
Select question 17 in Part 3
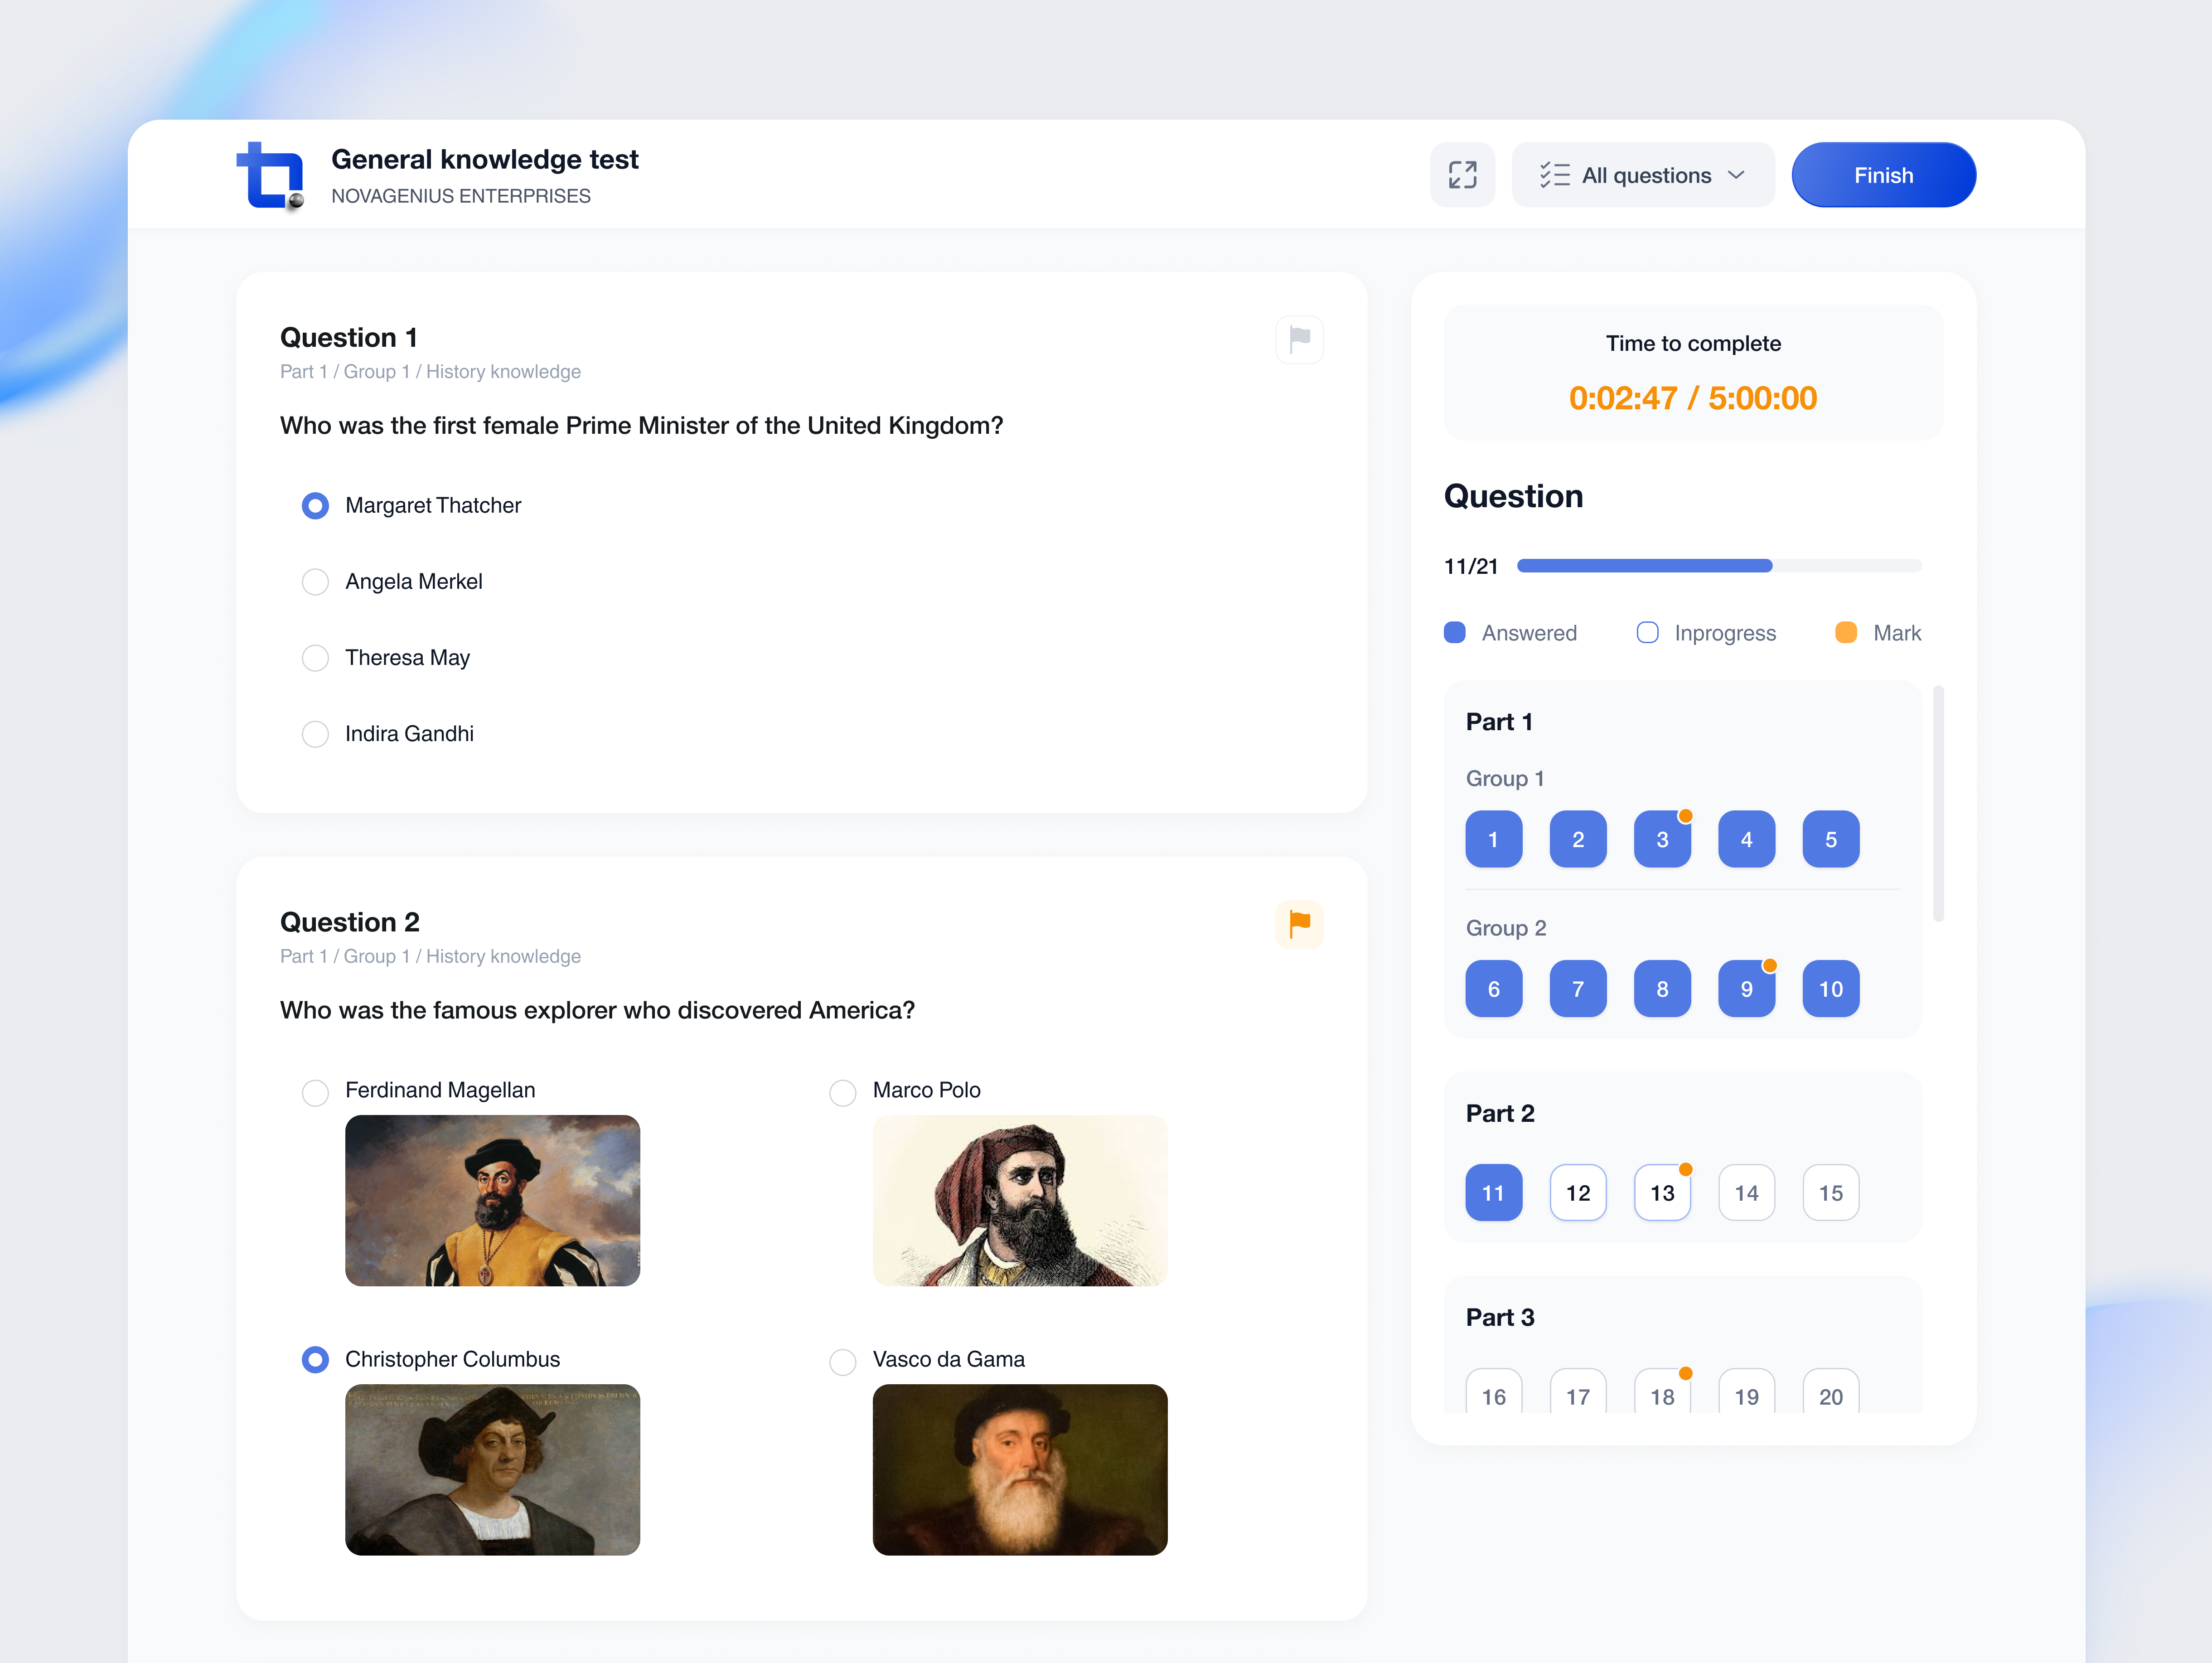[x=1578, y=1391]
